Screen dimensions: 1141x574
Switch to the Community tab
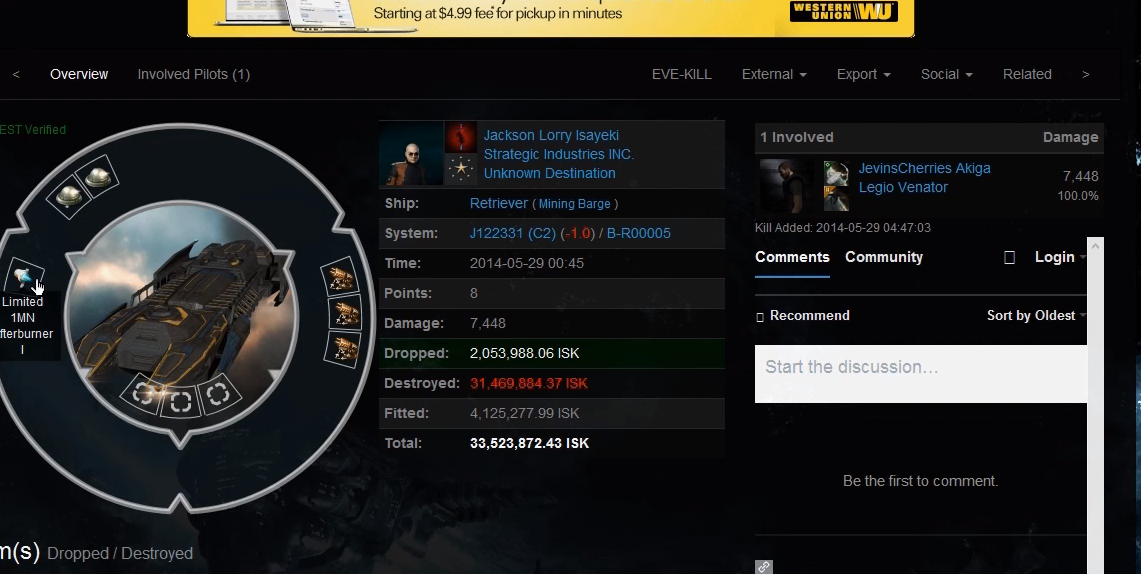(x=883, y=258)
